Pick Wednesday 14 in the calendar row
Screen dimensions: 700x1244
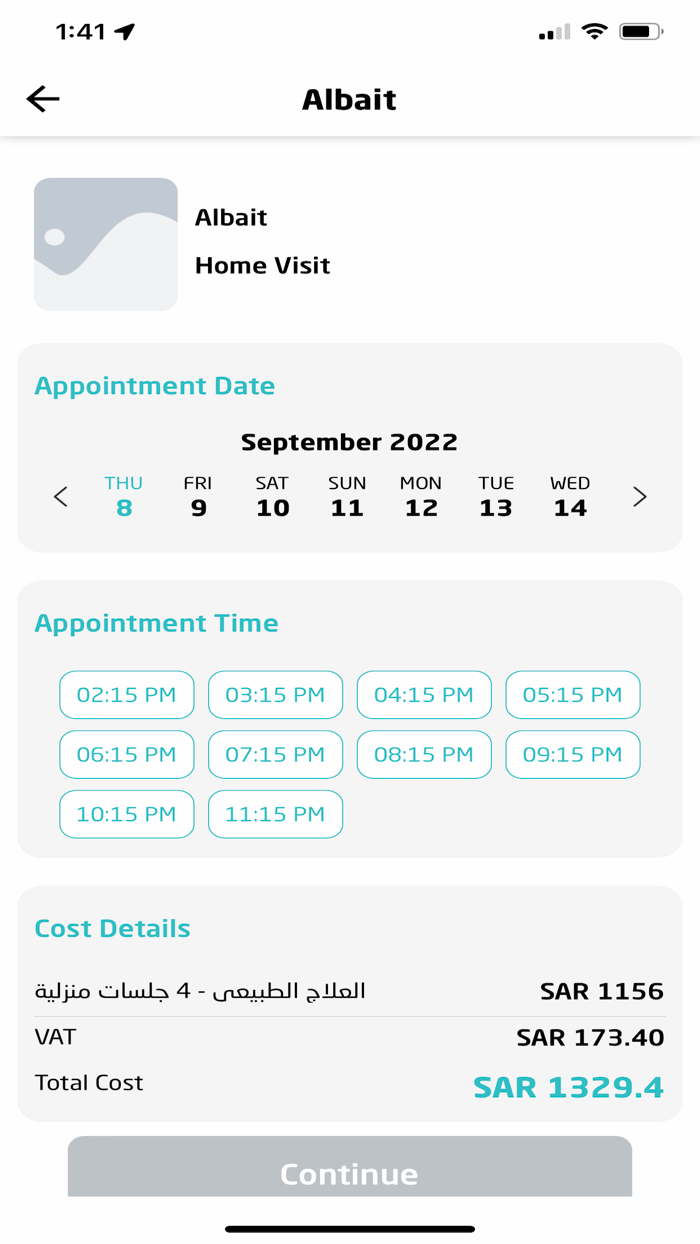pyautogui.click(x=570, y=497)
